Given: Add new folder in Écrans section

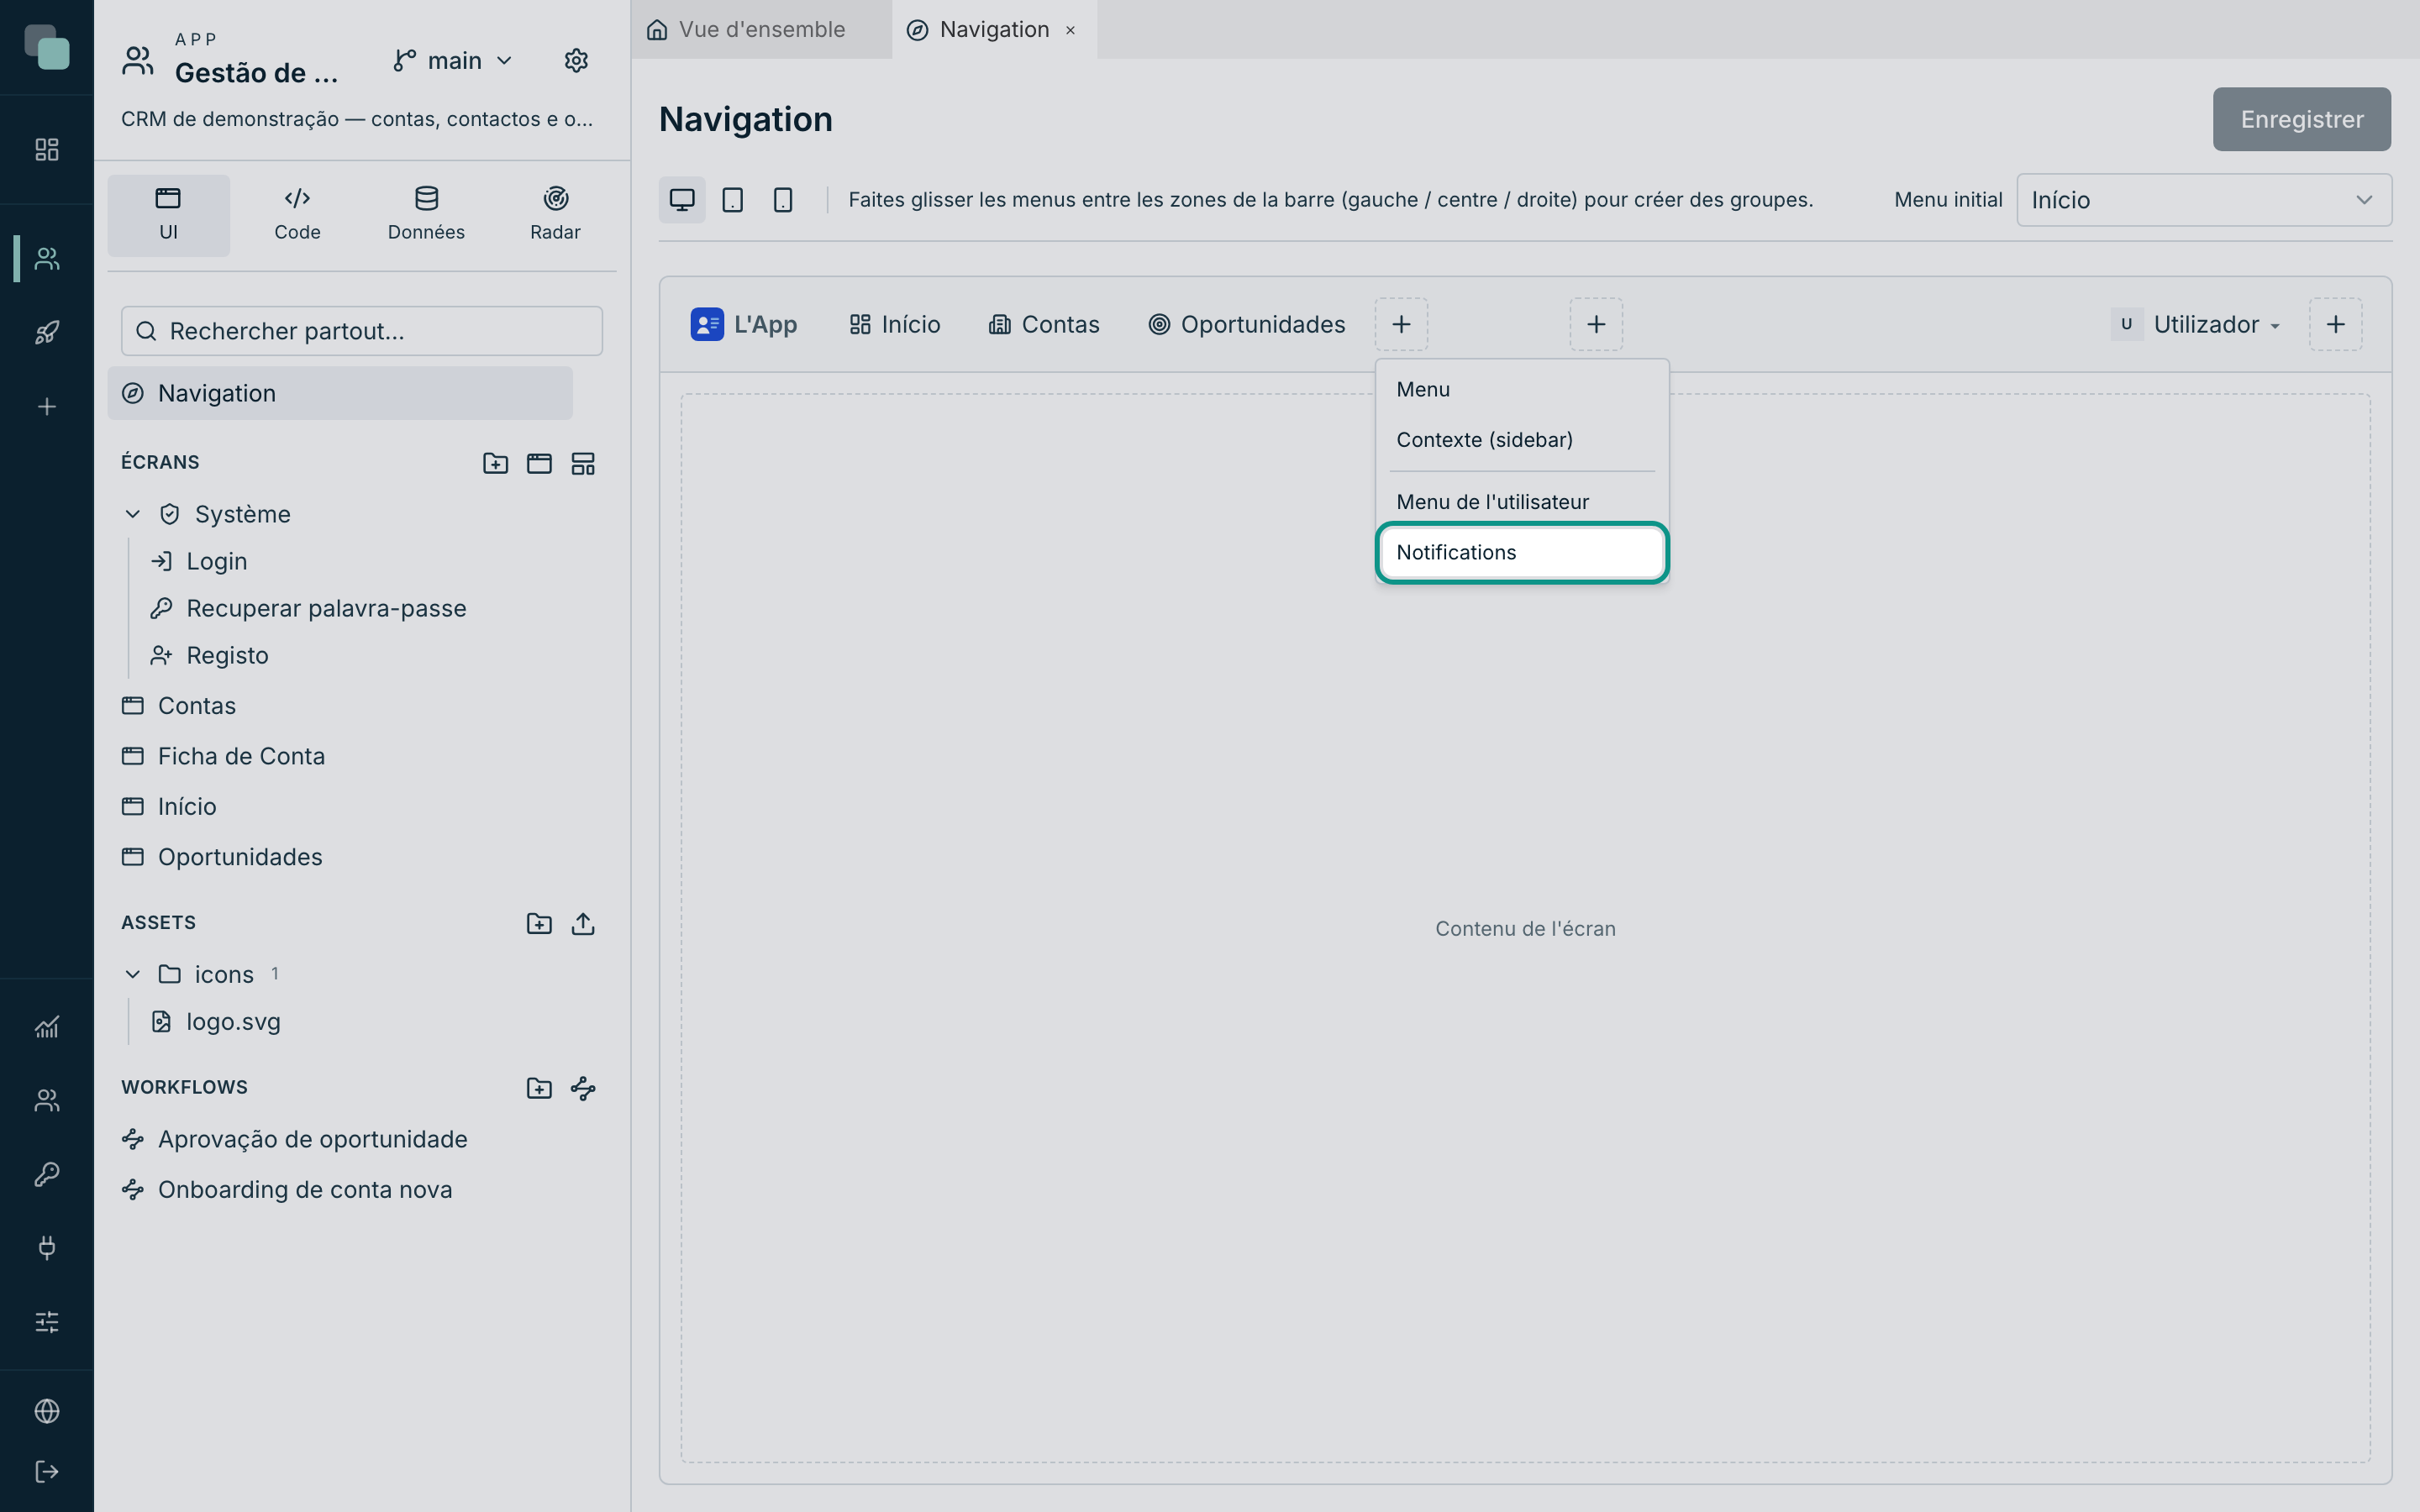Looking at the screenshot, I should click(495, 463).
